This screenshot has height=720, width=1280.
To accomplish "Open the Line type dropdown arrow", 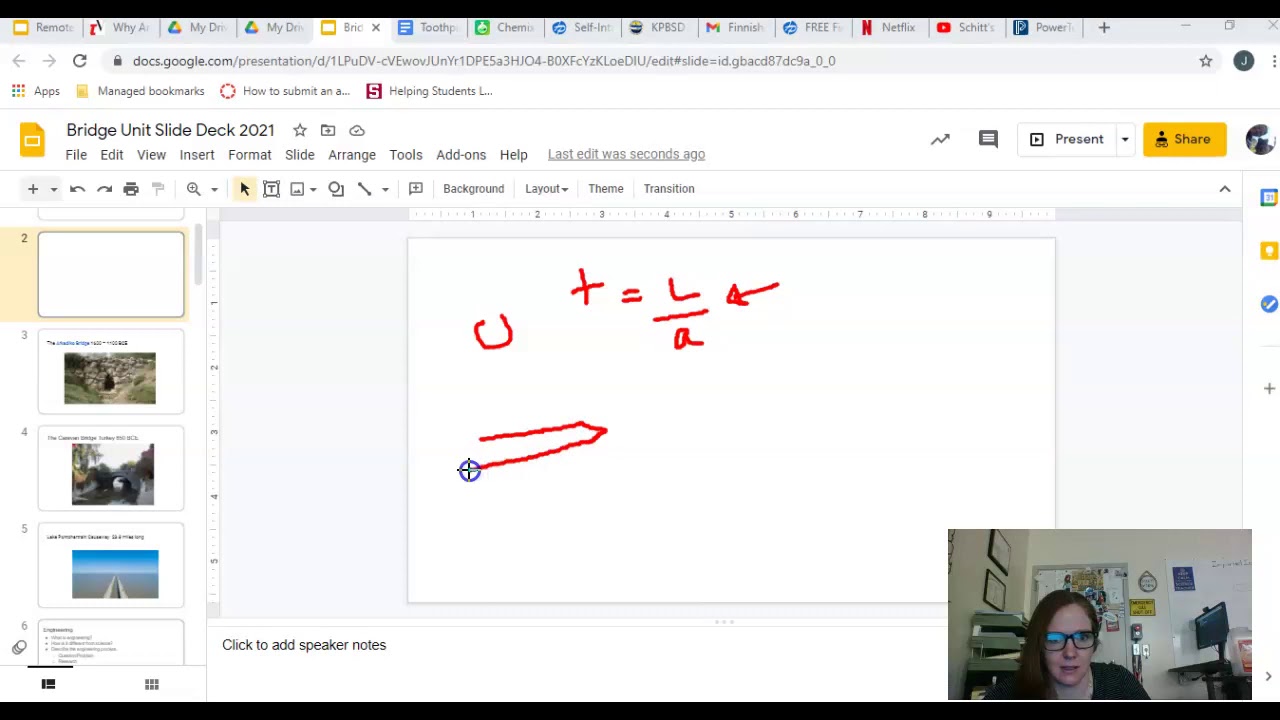I will pyautogui.click(x=385, y=189).
